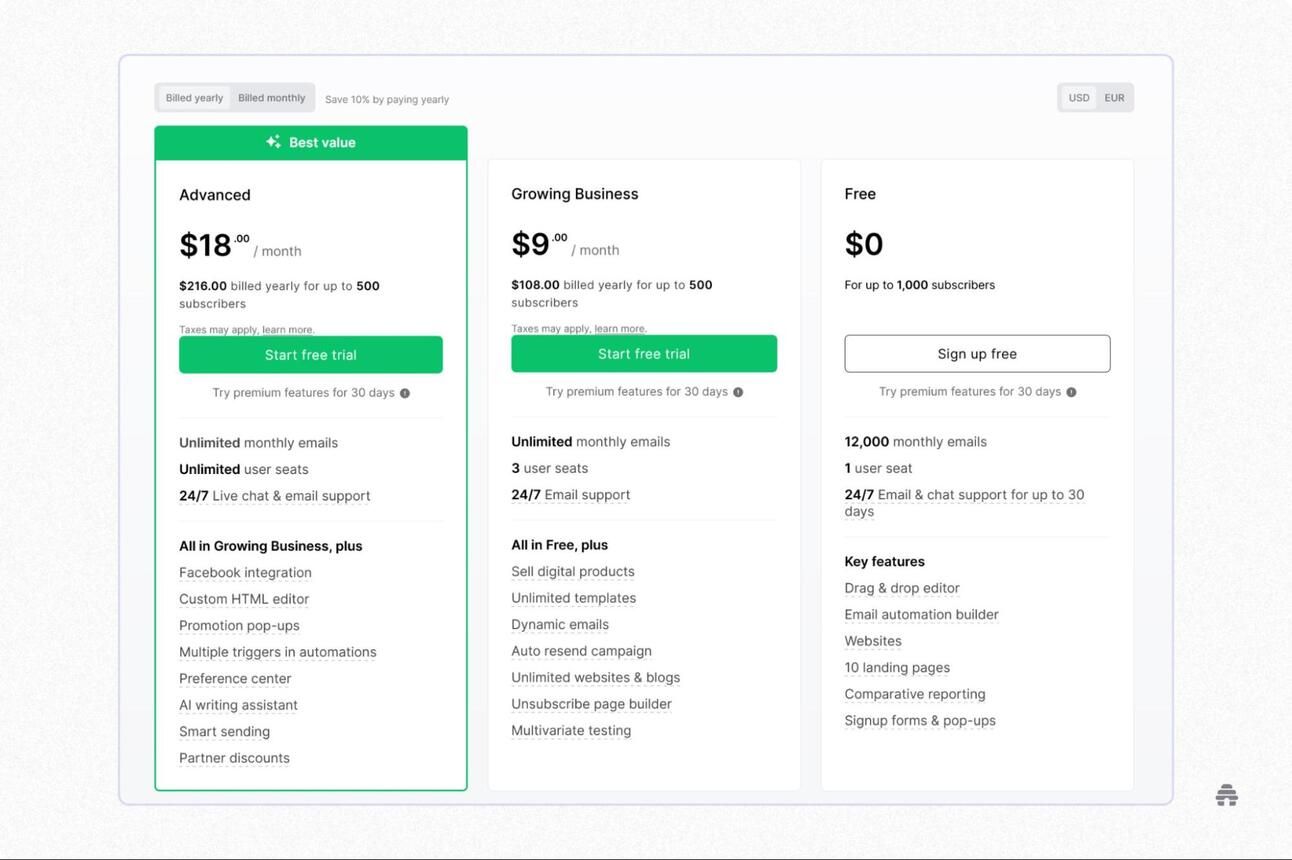The width and height of the screenshot is (1292, 860).
Task: Click Dynamic emails feature
Action: [x=560, y=625]
